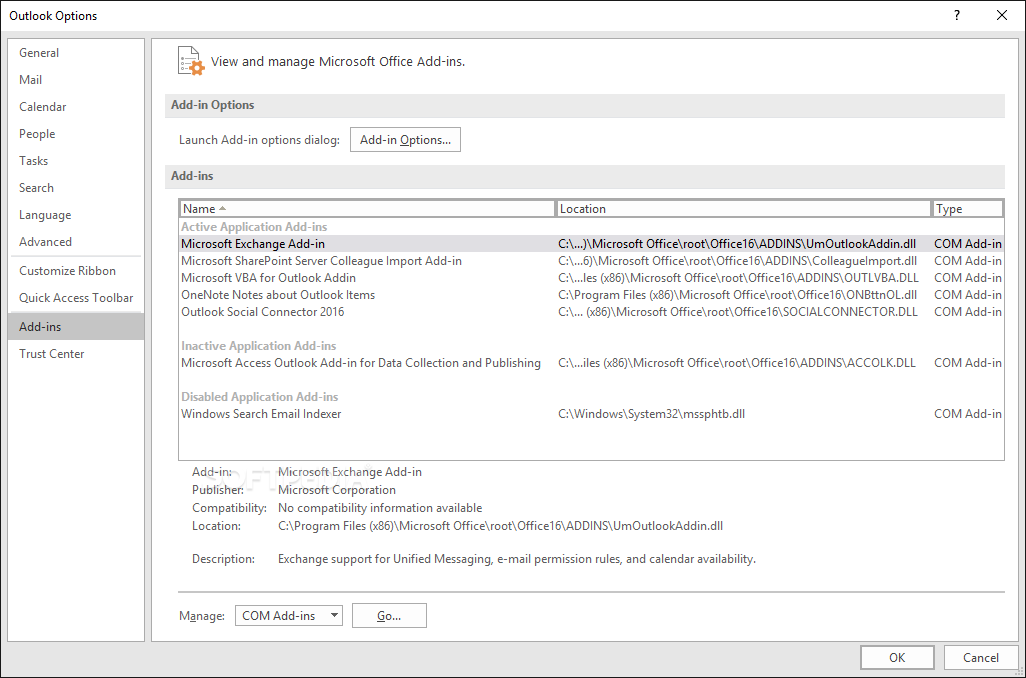Viewport: 1026px width, 678px height.
Task: Open Quick Access Toolbar settings
Action: pyautogui.click(x=76, y=298)
